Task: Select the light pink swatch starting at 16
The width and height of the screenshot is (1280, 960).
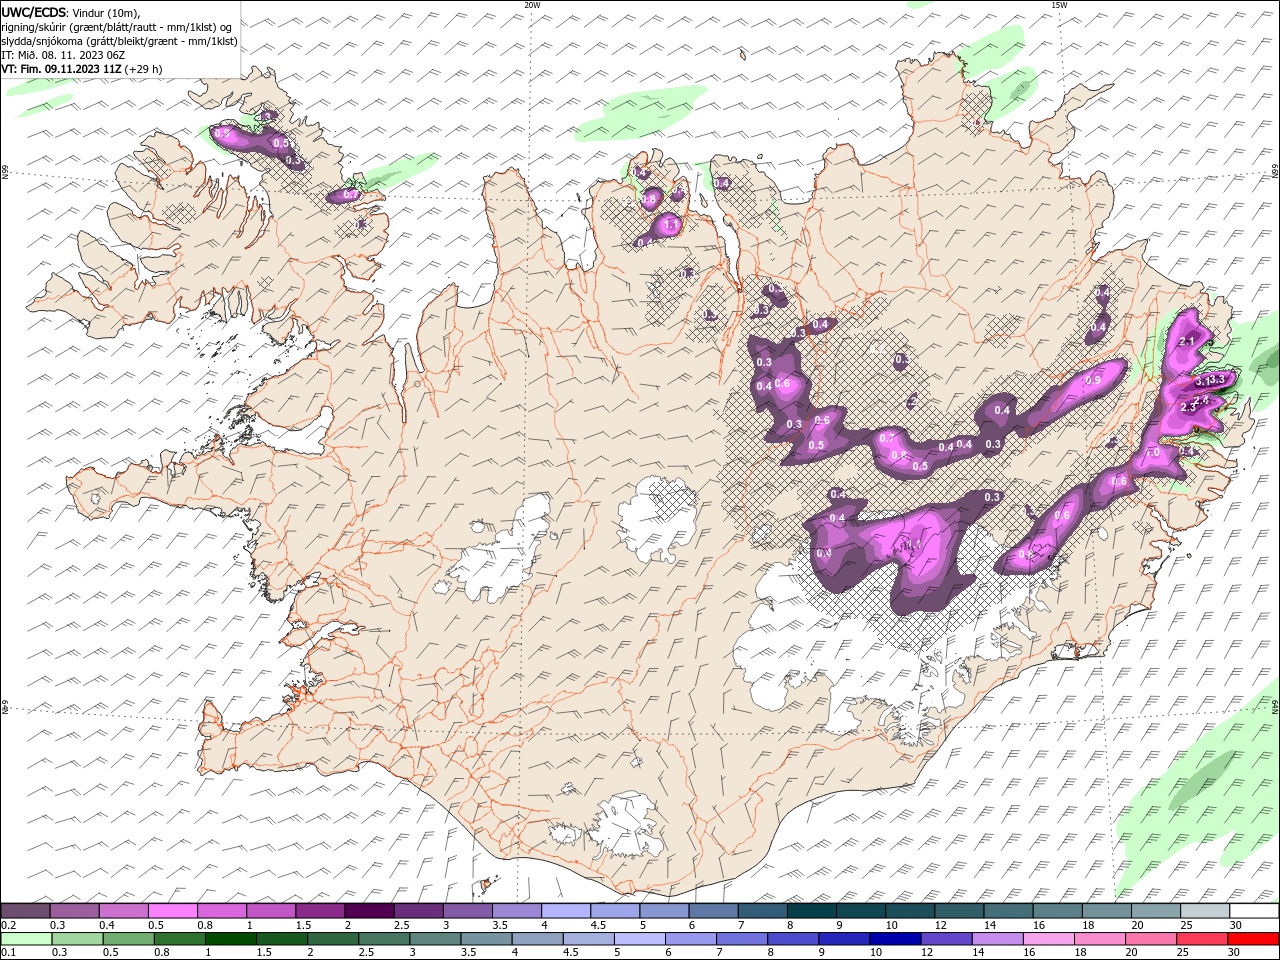Action: [x=1047, y=939]
